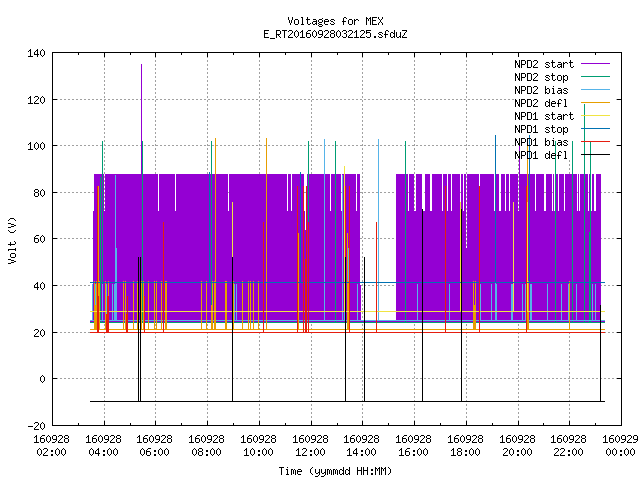Viewport: 640px width, 480px height.
Task: Click the 'NPD2 bias' legend label
Action: click(541, 90)
